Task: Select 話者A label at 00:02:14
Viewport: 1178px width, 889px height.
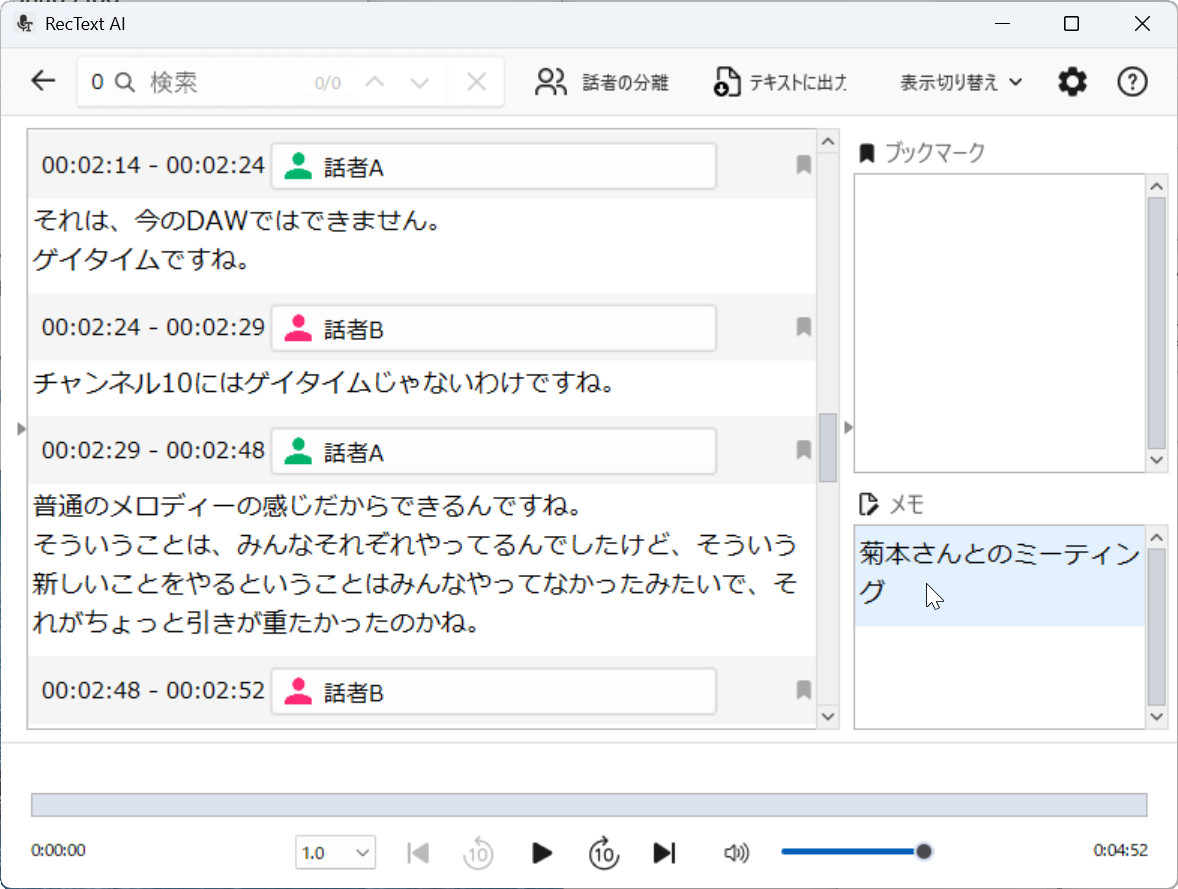Action: (x=493, y=166)
